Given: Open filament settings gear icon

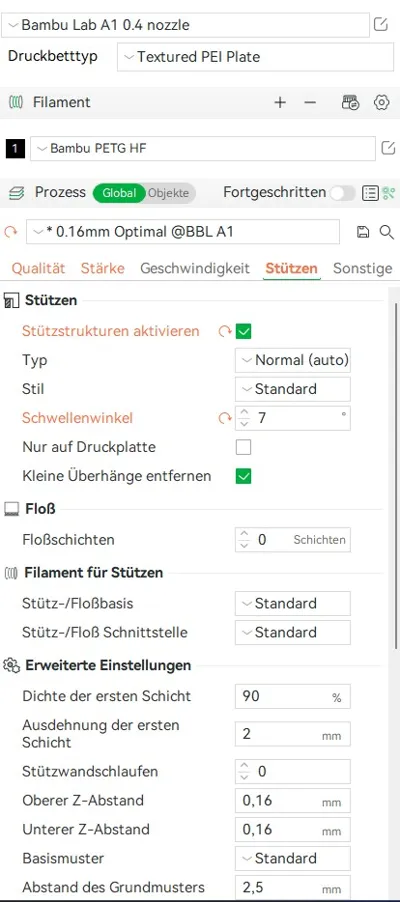Looking at the screenshot, I should click(382, 102).
